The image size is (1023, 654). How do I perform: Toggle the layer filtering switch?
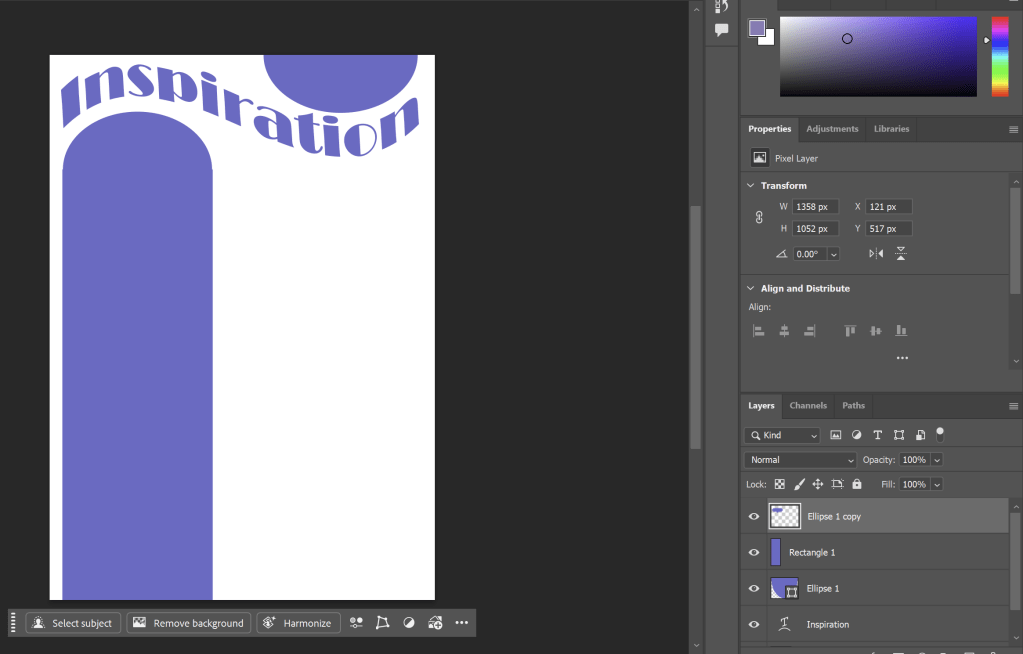940,434
